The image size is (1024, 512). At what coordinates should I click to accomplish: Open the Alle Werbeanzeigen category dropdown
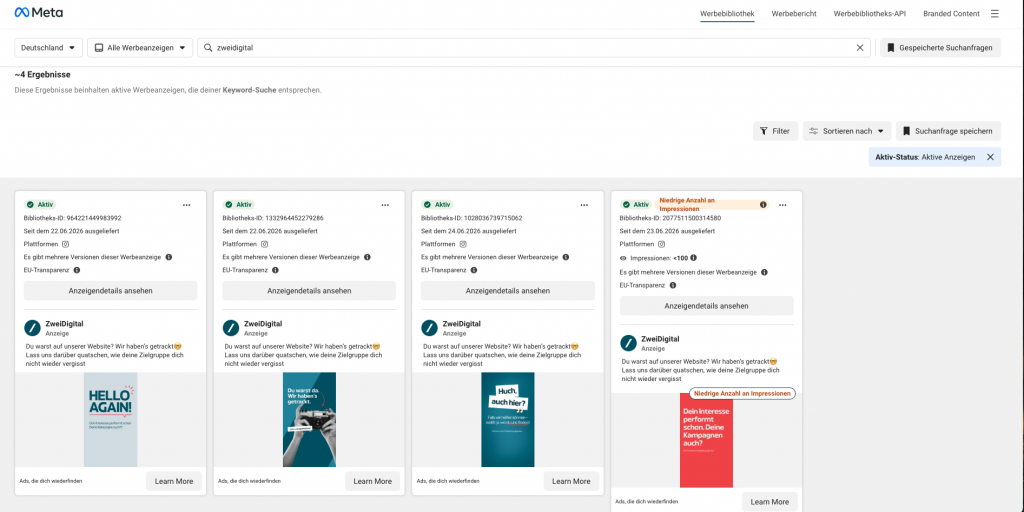pyautogui.click(x=140, y=48)
